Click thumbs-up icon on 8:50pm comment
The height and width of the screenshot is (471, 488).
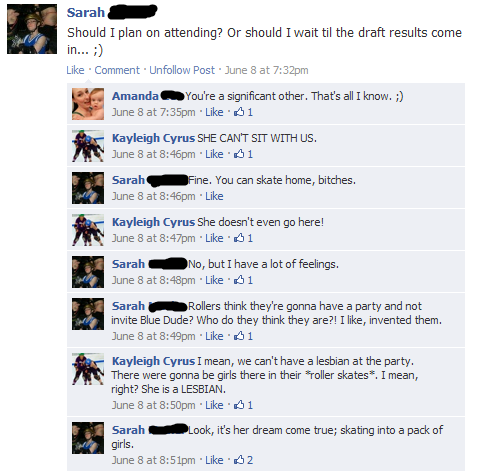tap(239, 405)
